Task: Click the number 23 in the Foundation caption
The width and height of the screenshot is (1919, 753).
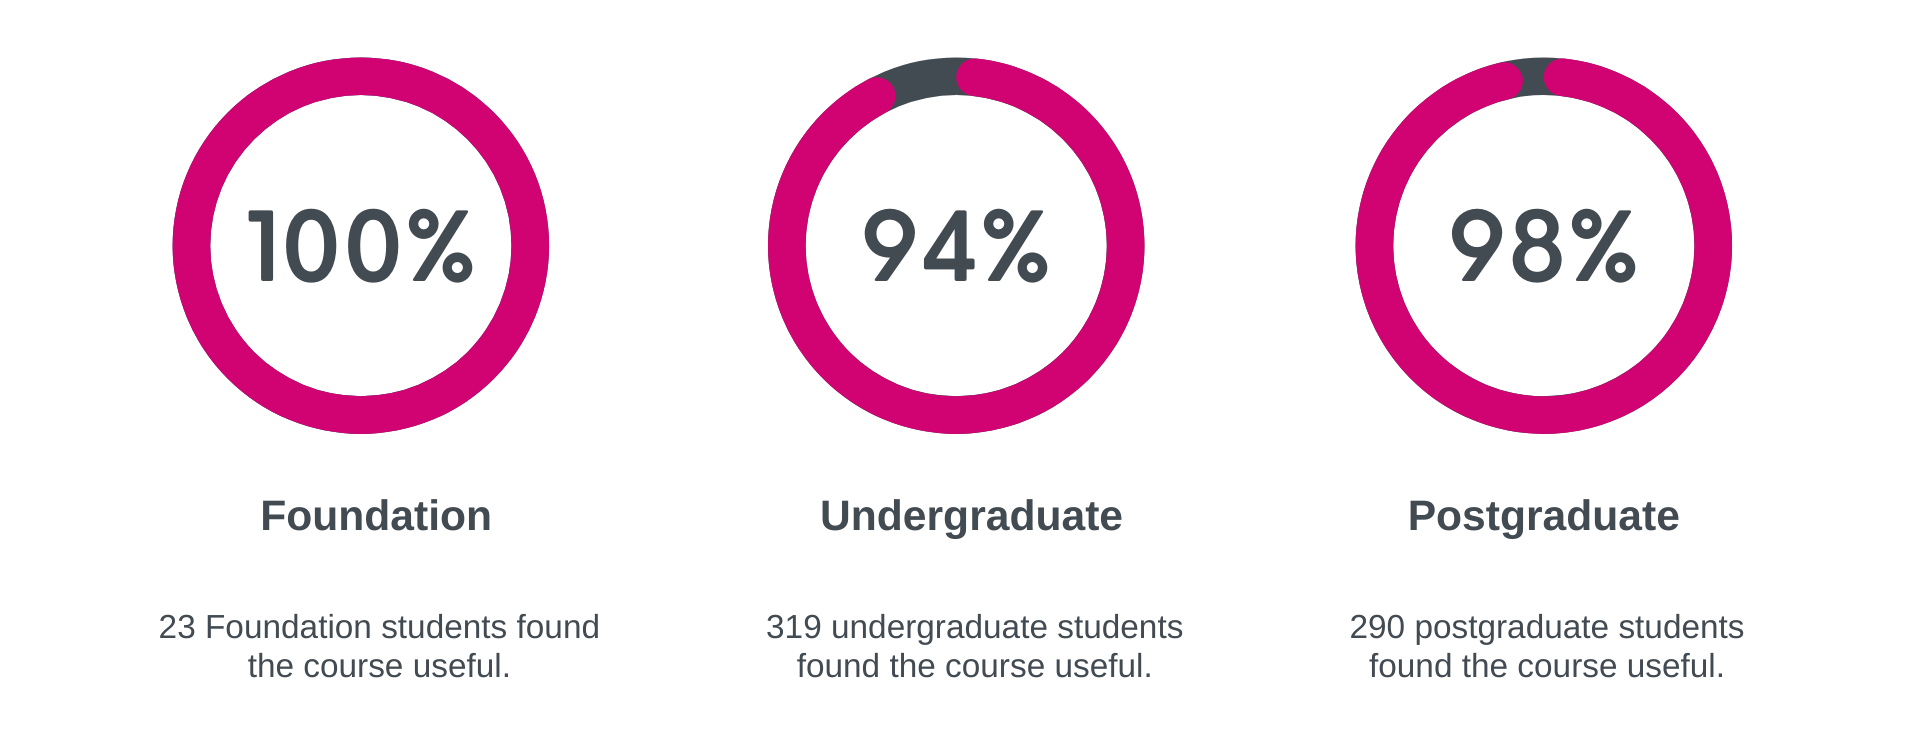Action: (x=177, y=627)
